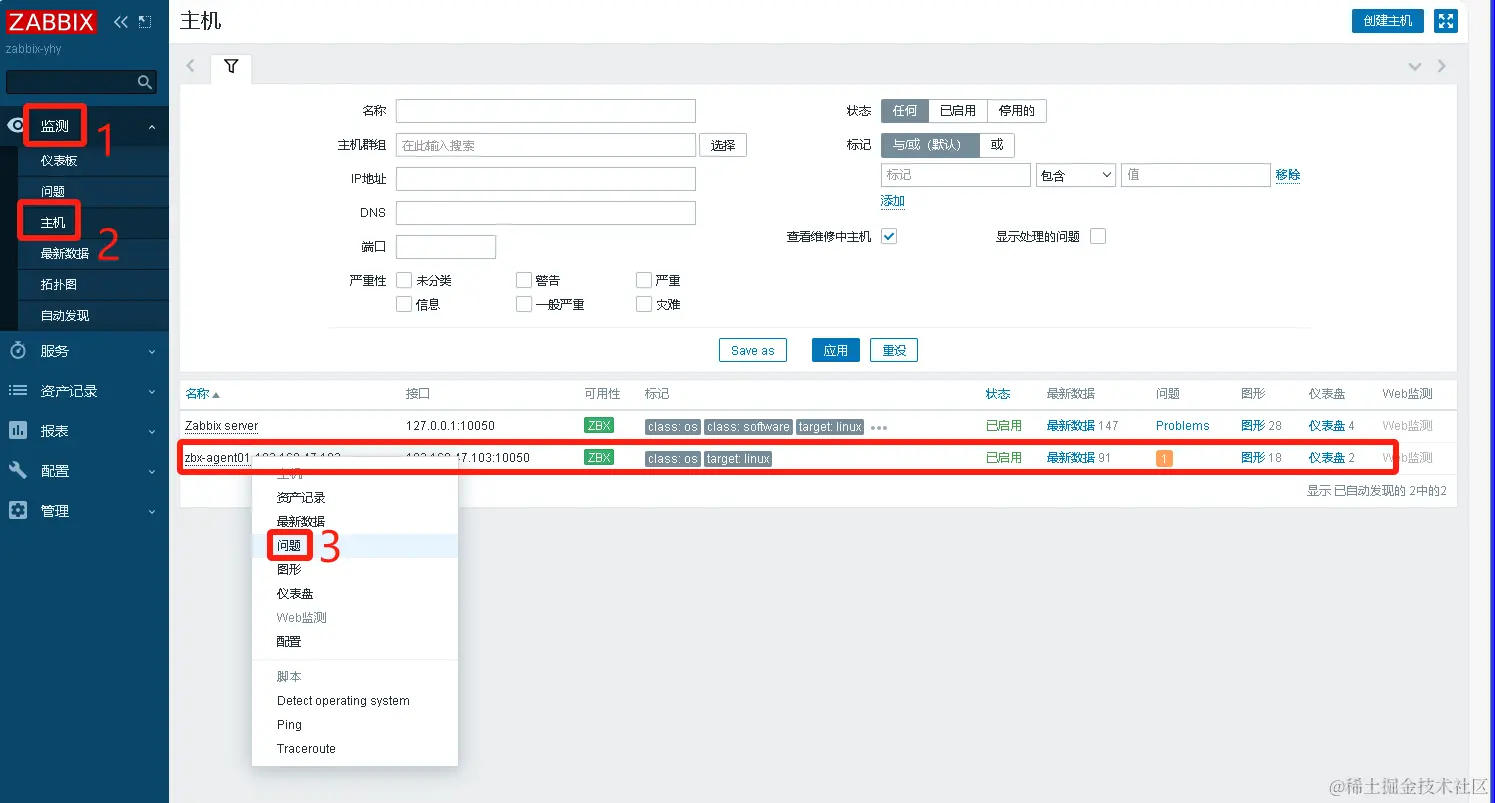The width and height of the screenshot is (1495, 803).
Task: Choose Traceroute in context menu
Action: pos(355,749)
